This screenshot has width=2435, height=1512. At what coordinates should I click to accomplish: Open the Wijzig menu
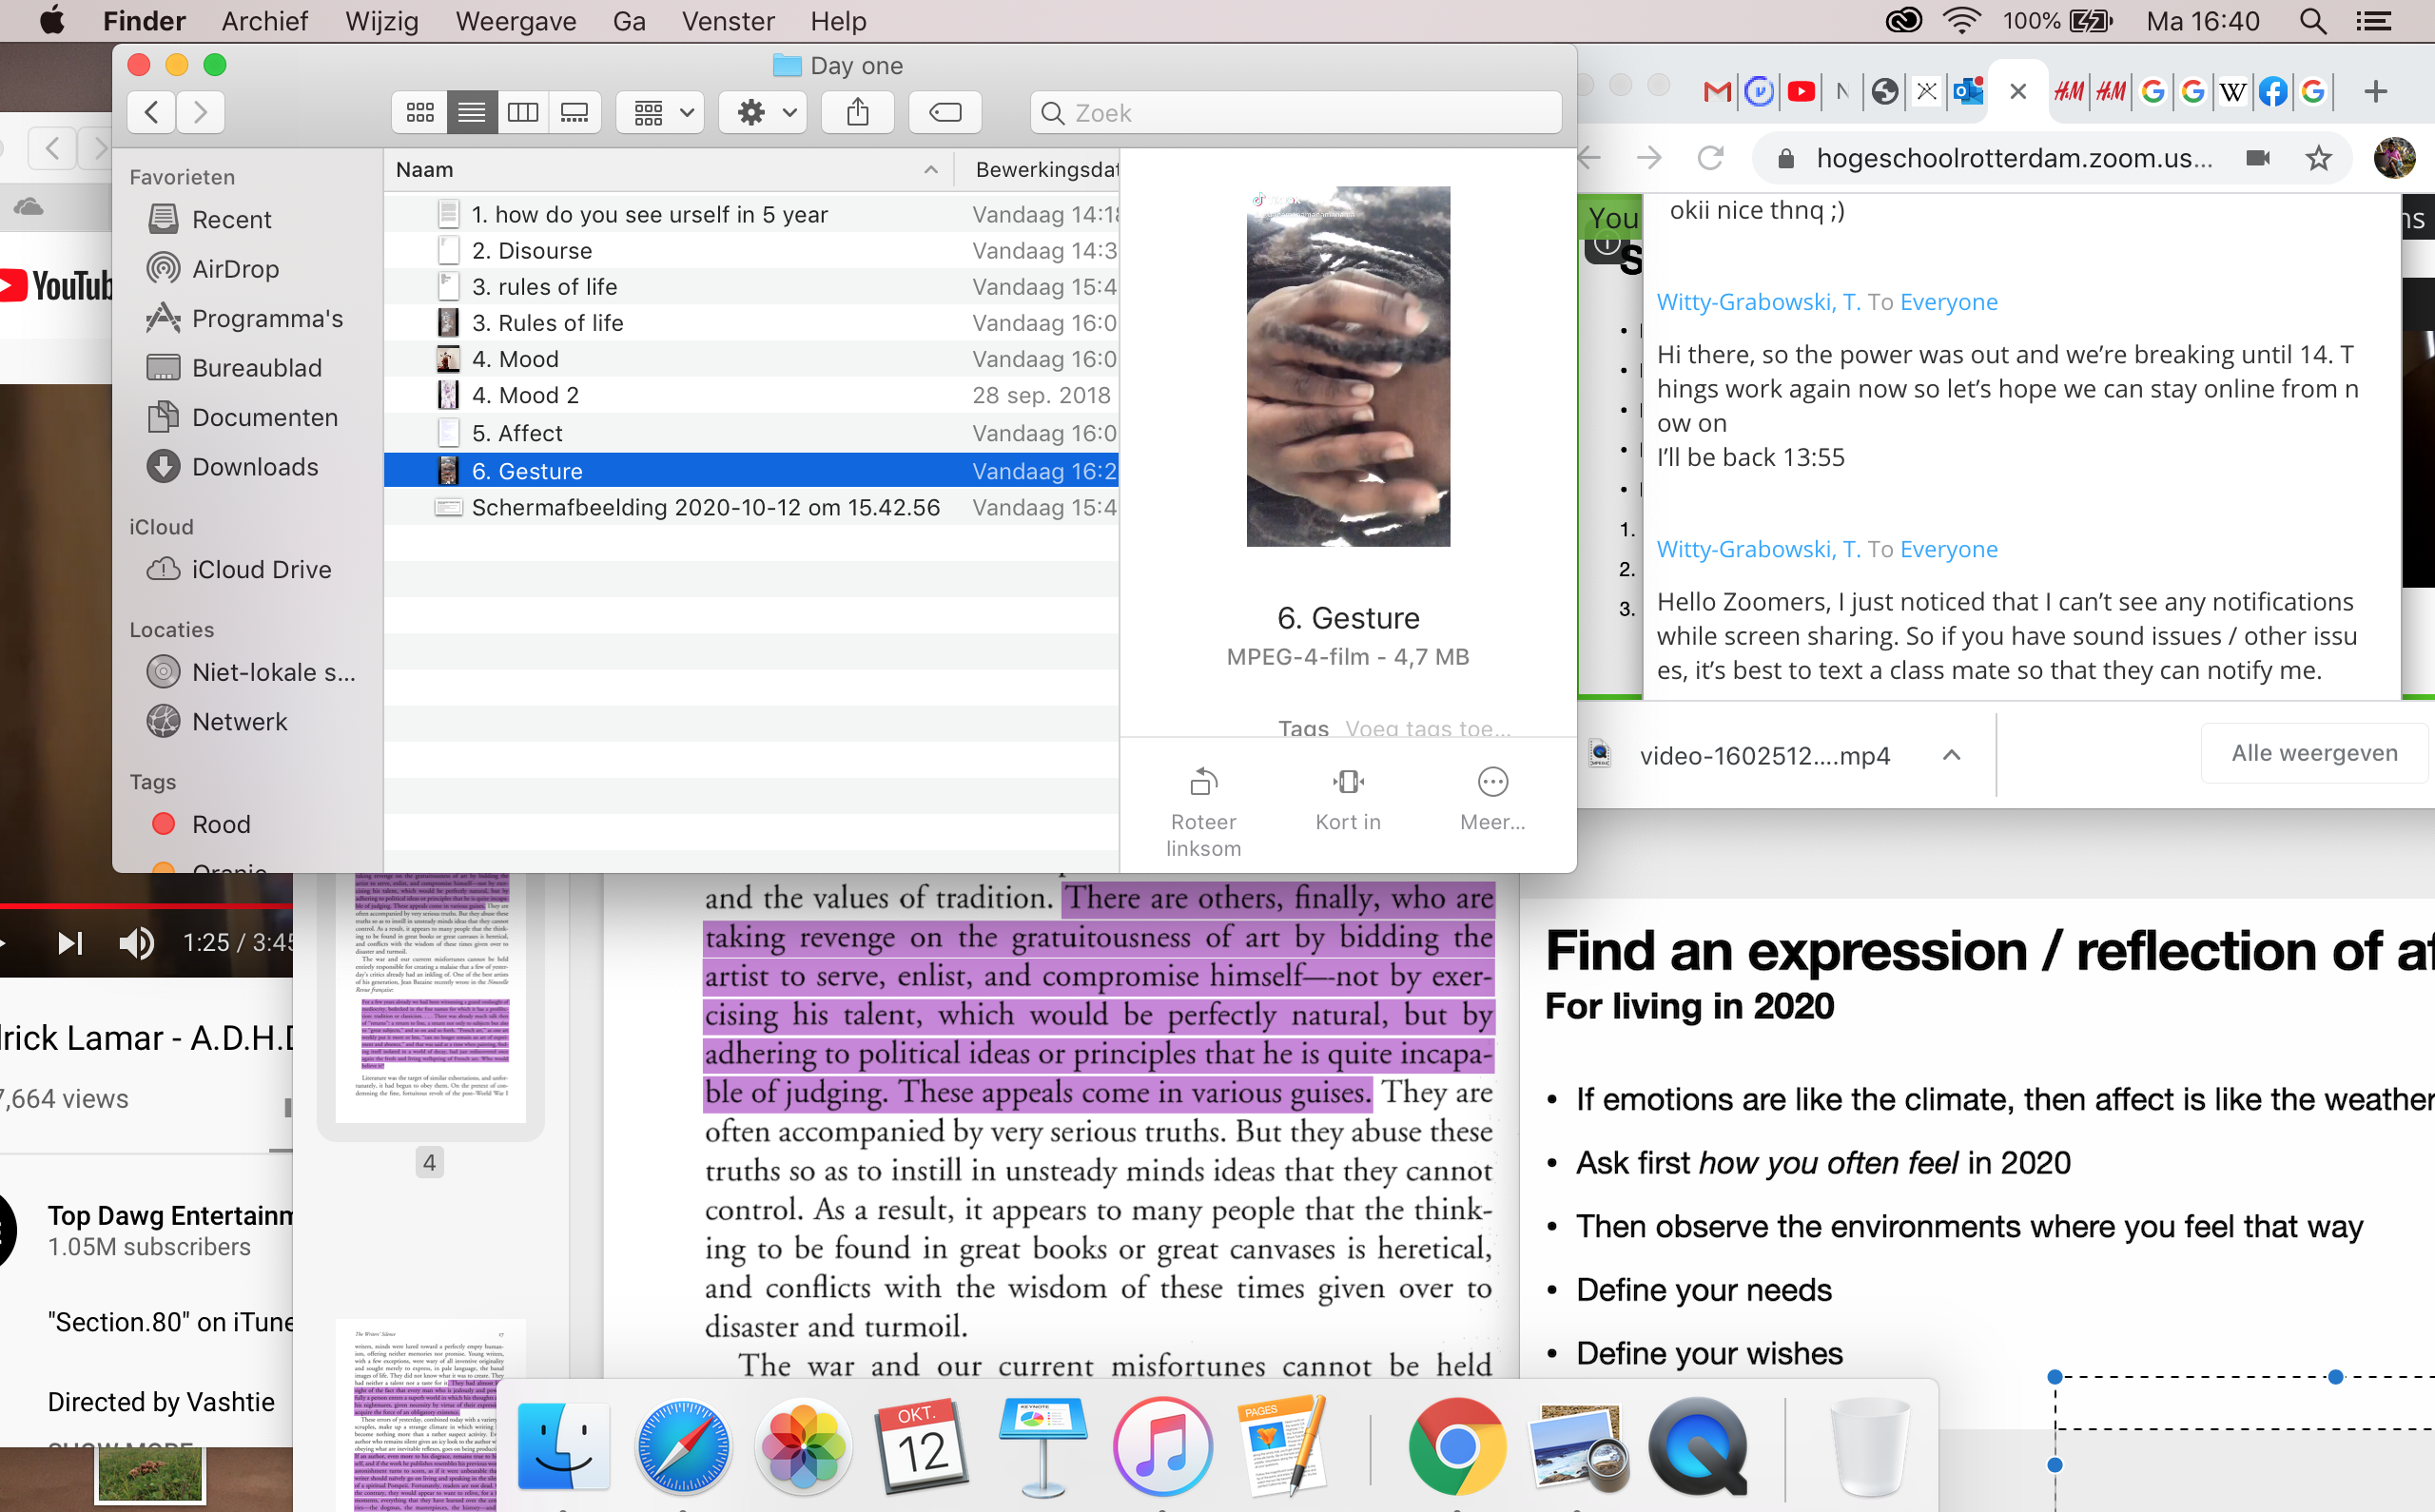point(381,21)
